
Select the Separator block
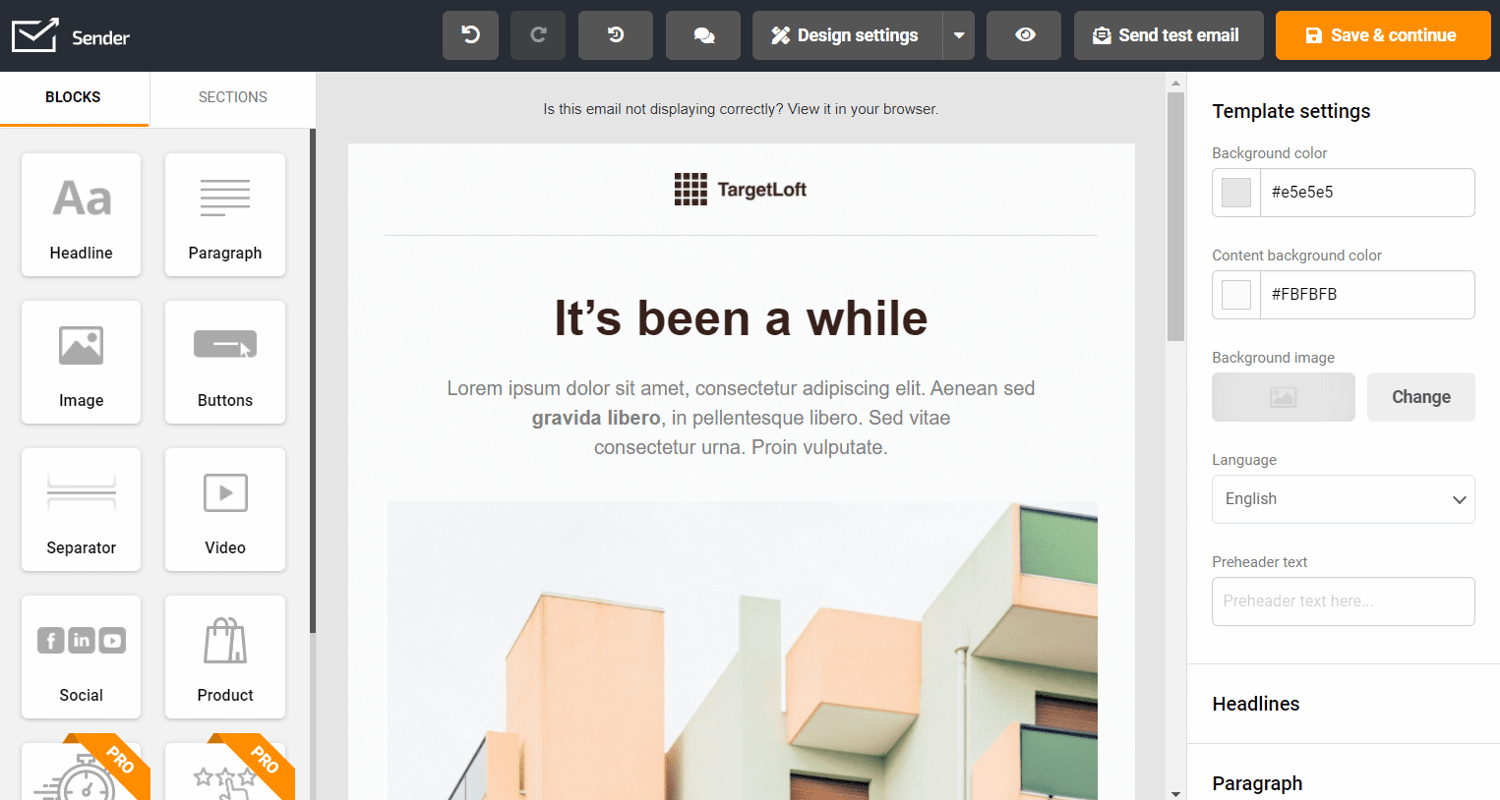(81, 509)
